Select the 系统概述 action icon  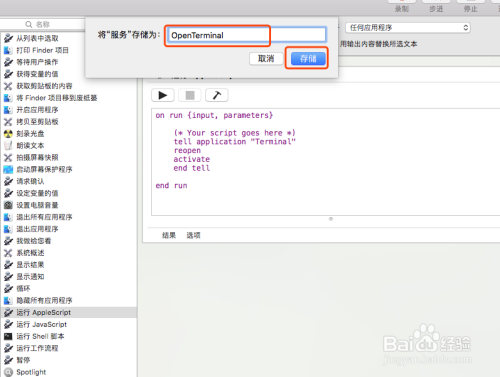click(8, 253)
